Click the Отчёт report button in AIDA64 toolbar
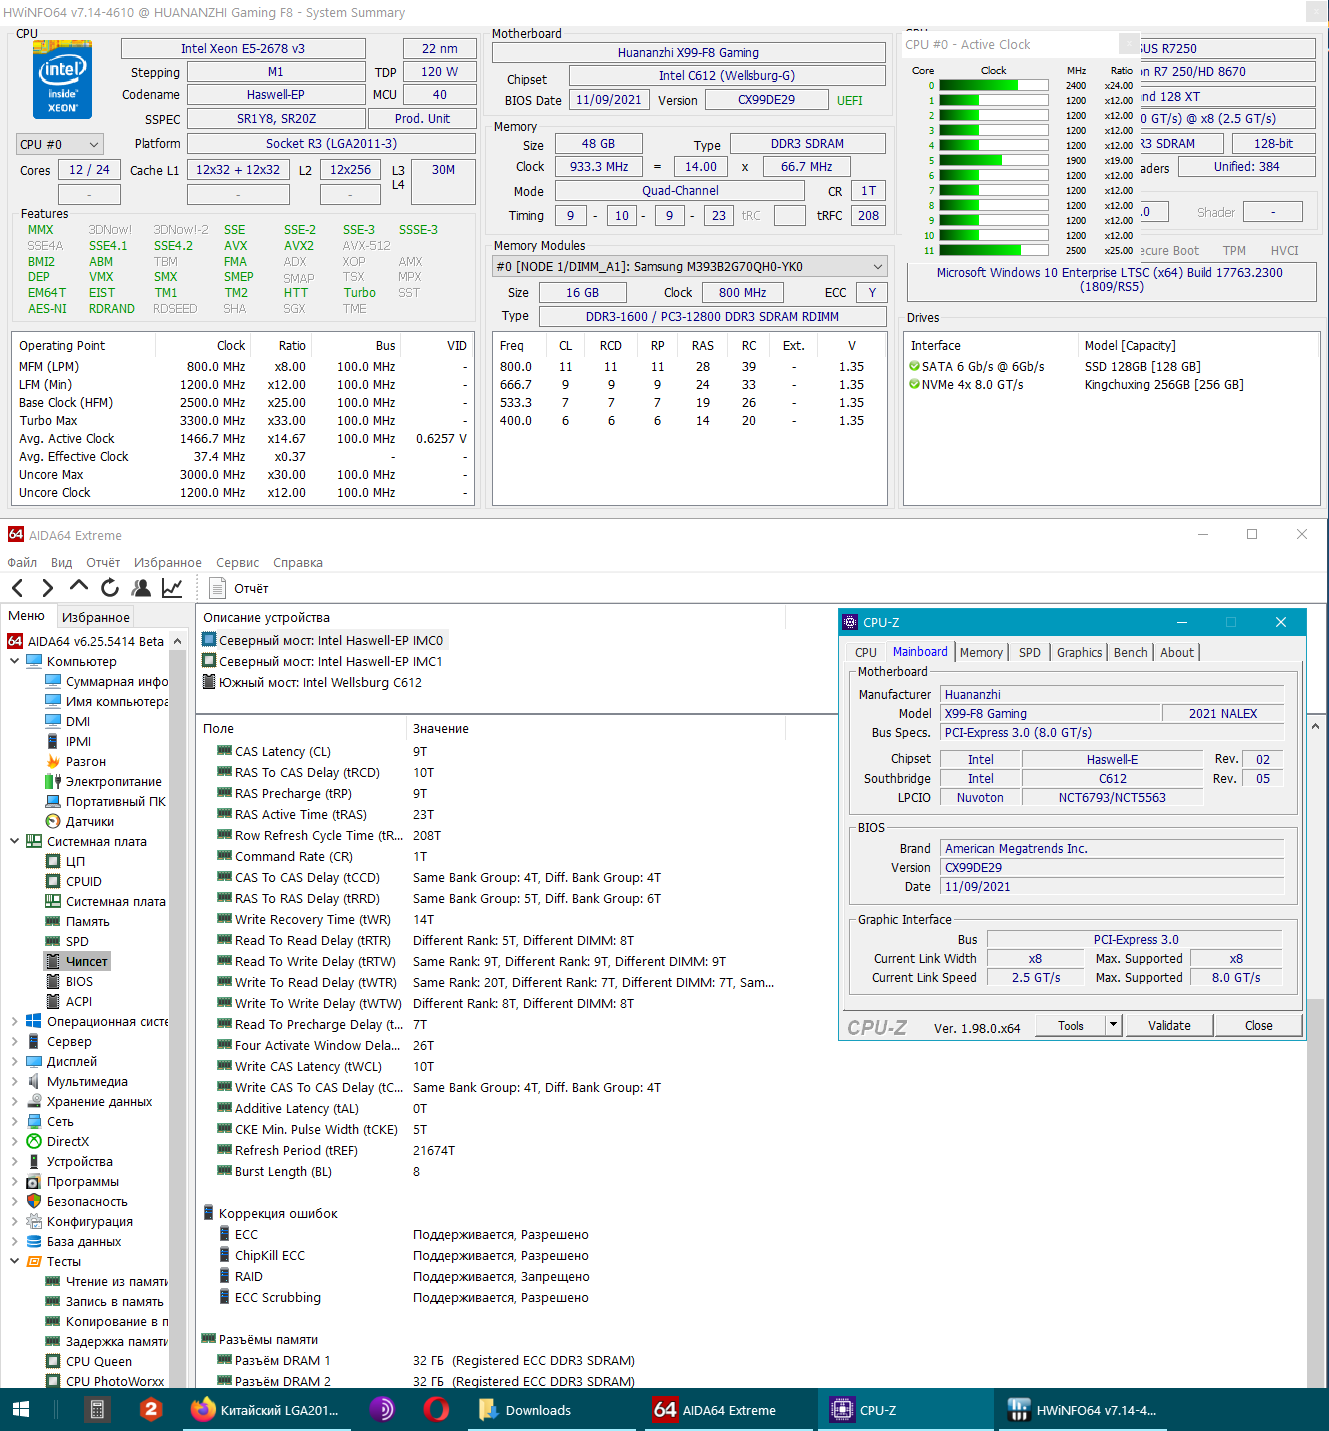 coord(239,588)
